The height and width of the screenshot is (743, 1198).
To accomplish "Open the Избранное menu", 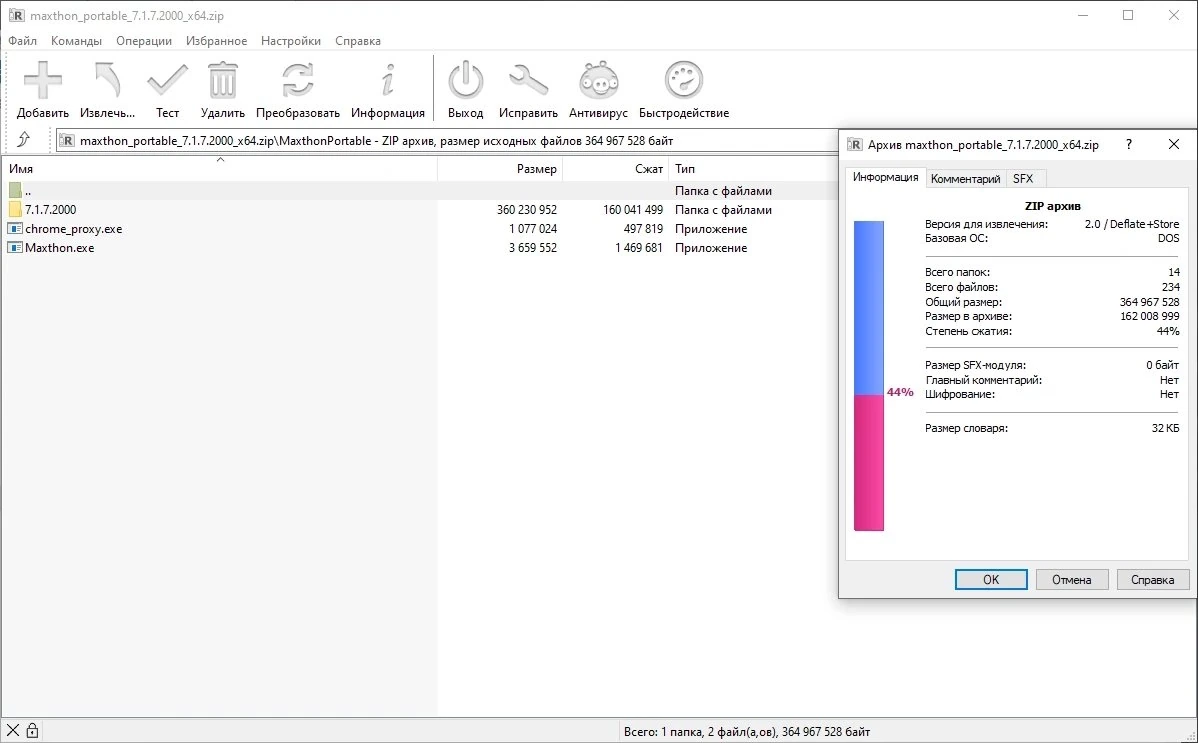I will [x=216, y=41].
